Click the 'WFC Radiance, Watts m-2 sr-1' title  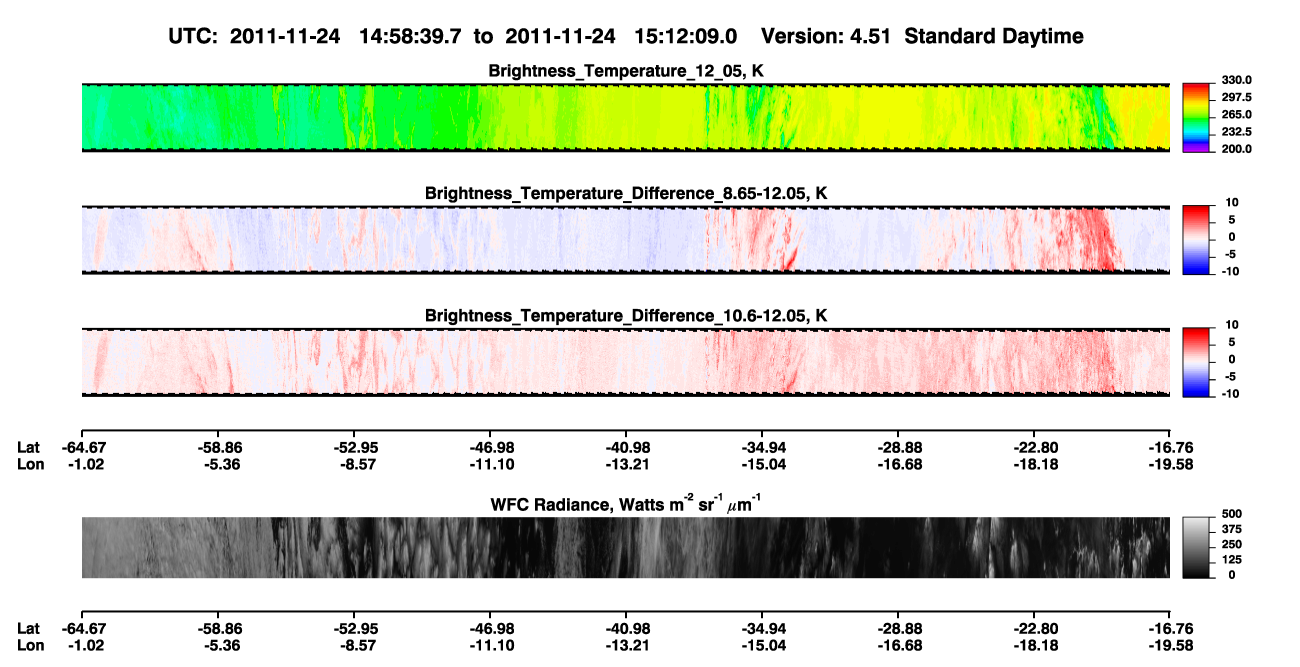[x=626, y=504]
